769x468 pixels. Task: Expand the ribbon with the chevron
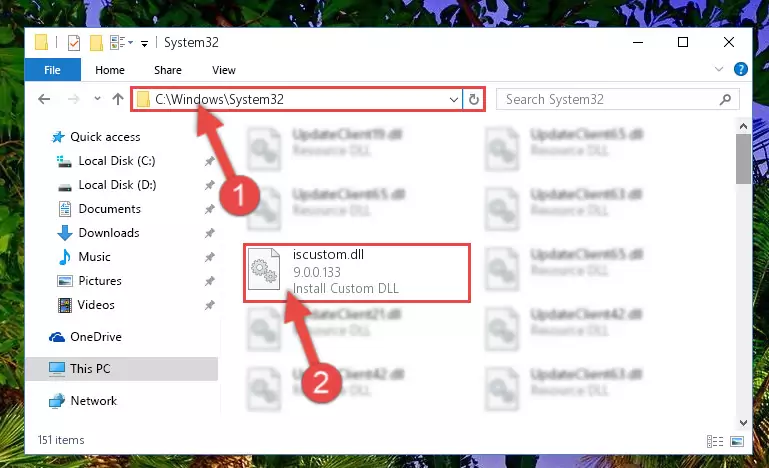pos(718,69)
